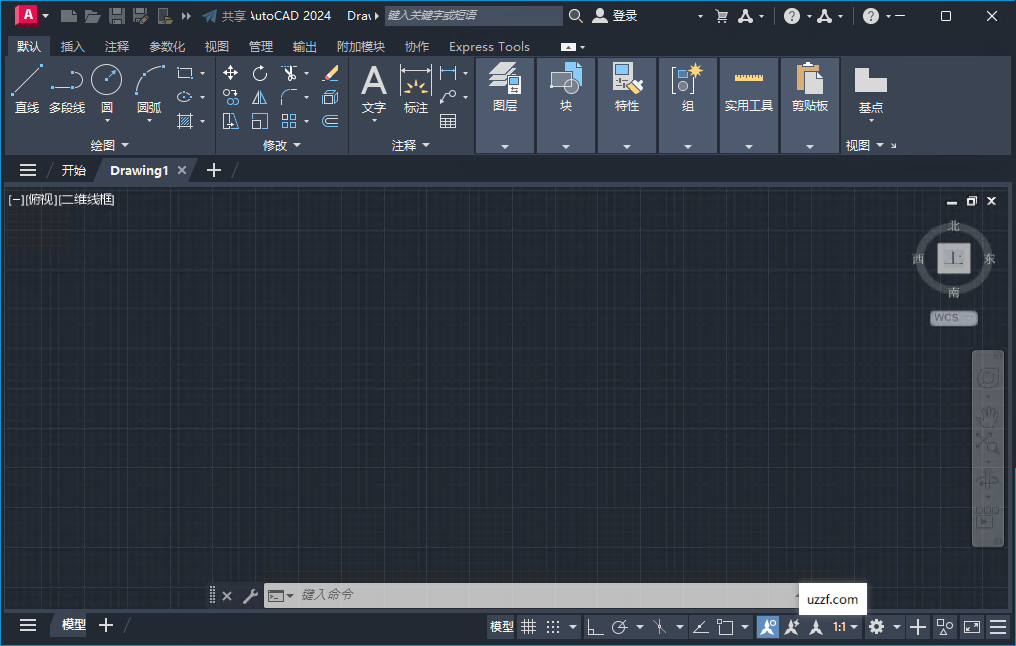Toggle grid display in status bar
1016x646 pixels.
tap(529, 626)
